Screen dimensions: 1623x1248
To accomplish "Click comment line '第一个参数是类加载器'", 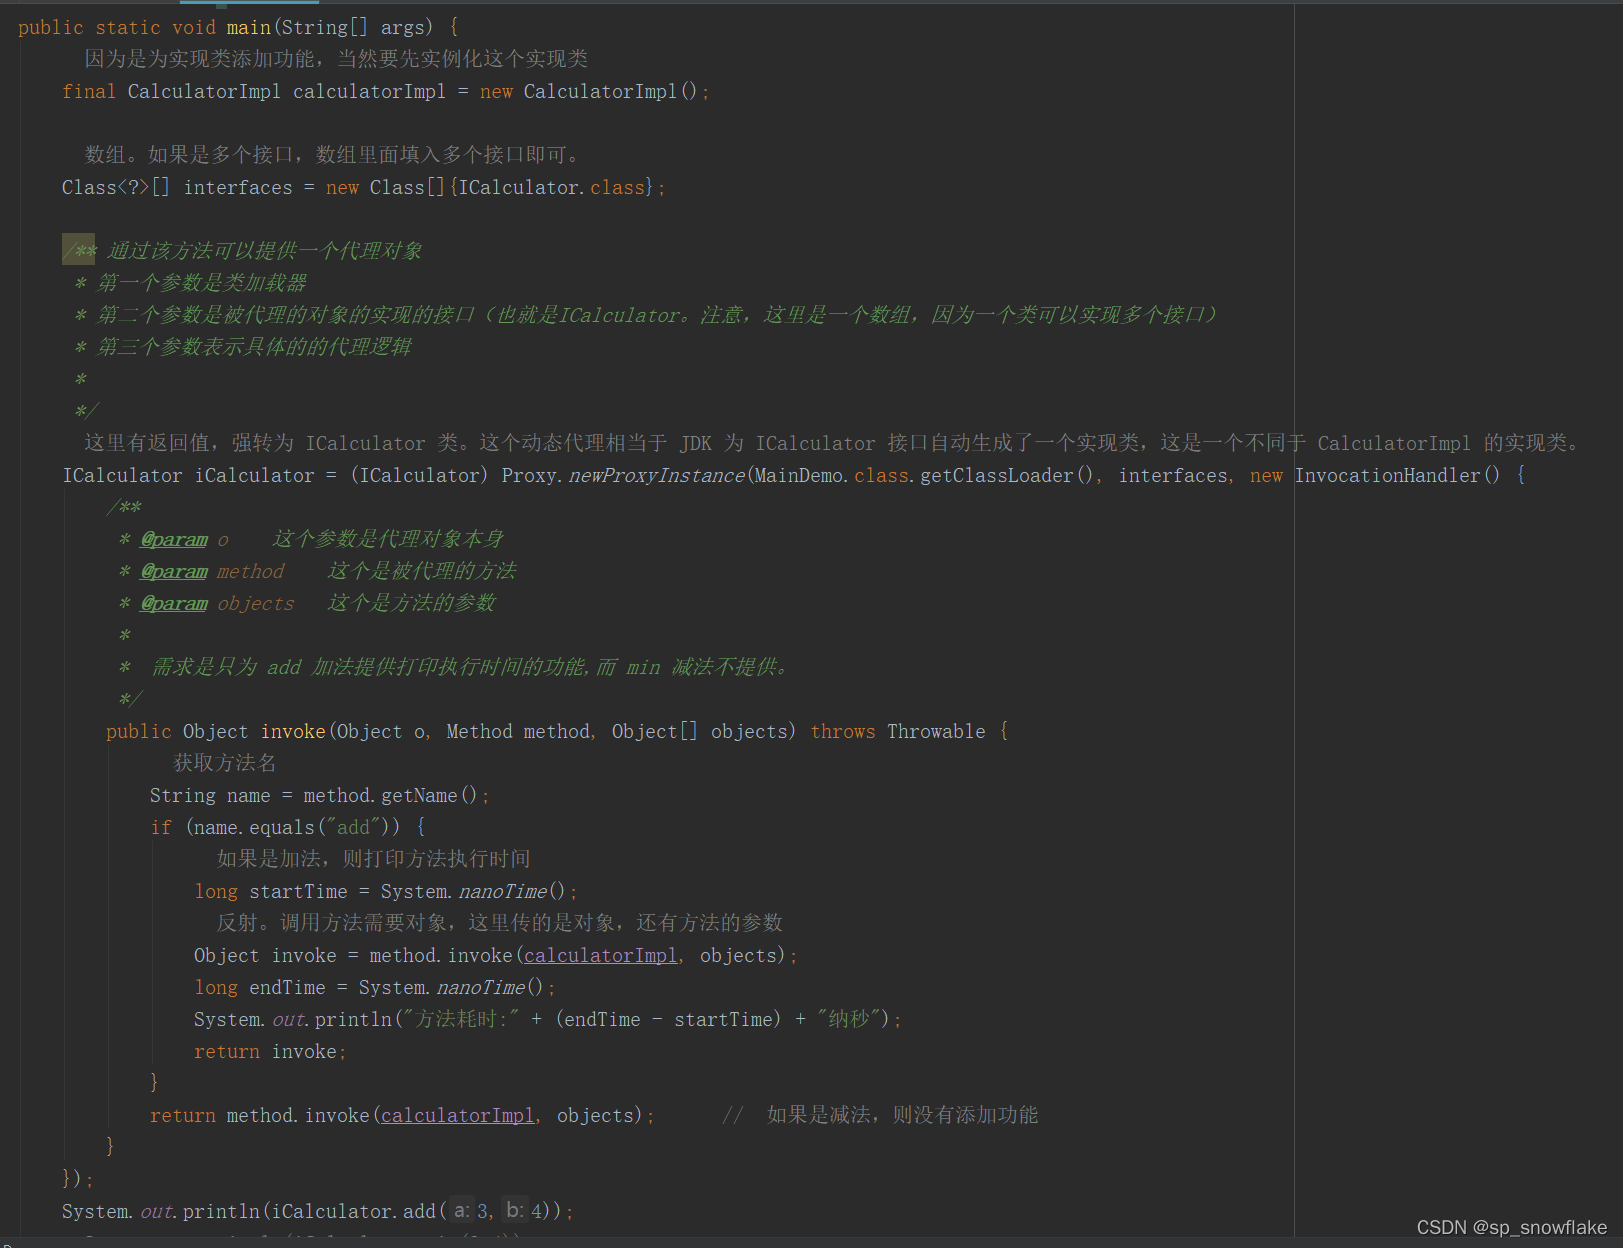I will click(201, 283).
